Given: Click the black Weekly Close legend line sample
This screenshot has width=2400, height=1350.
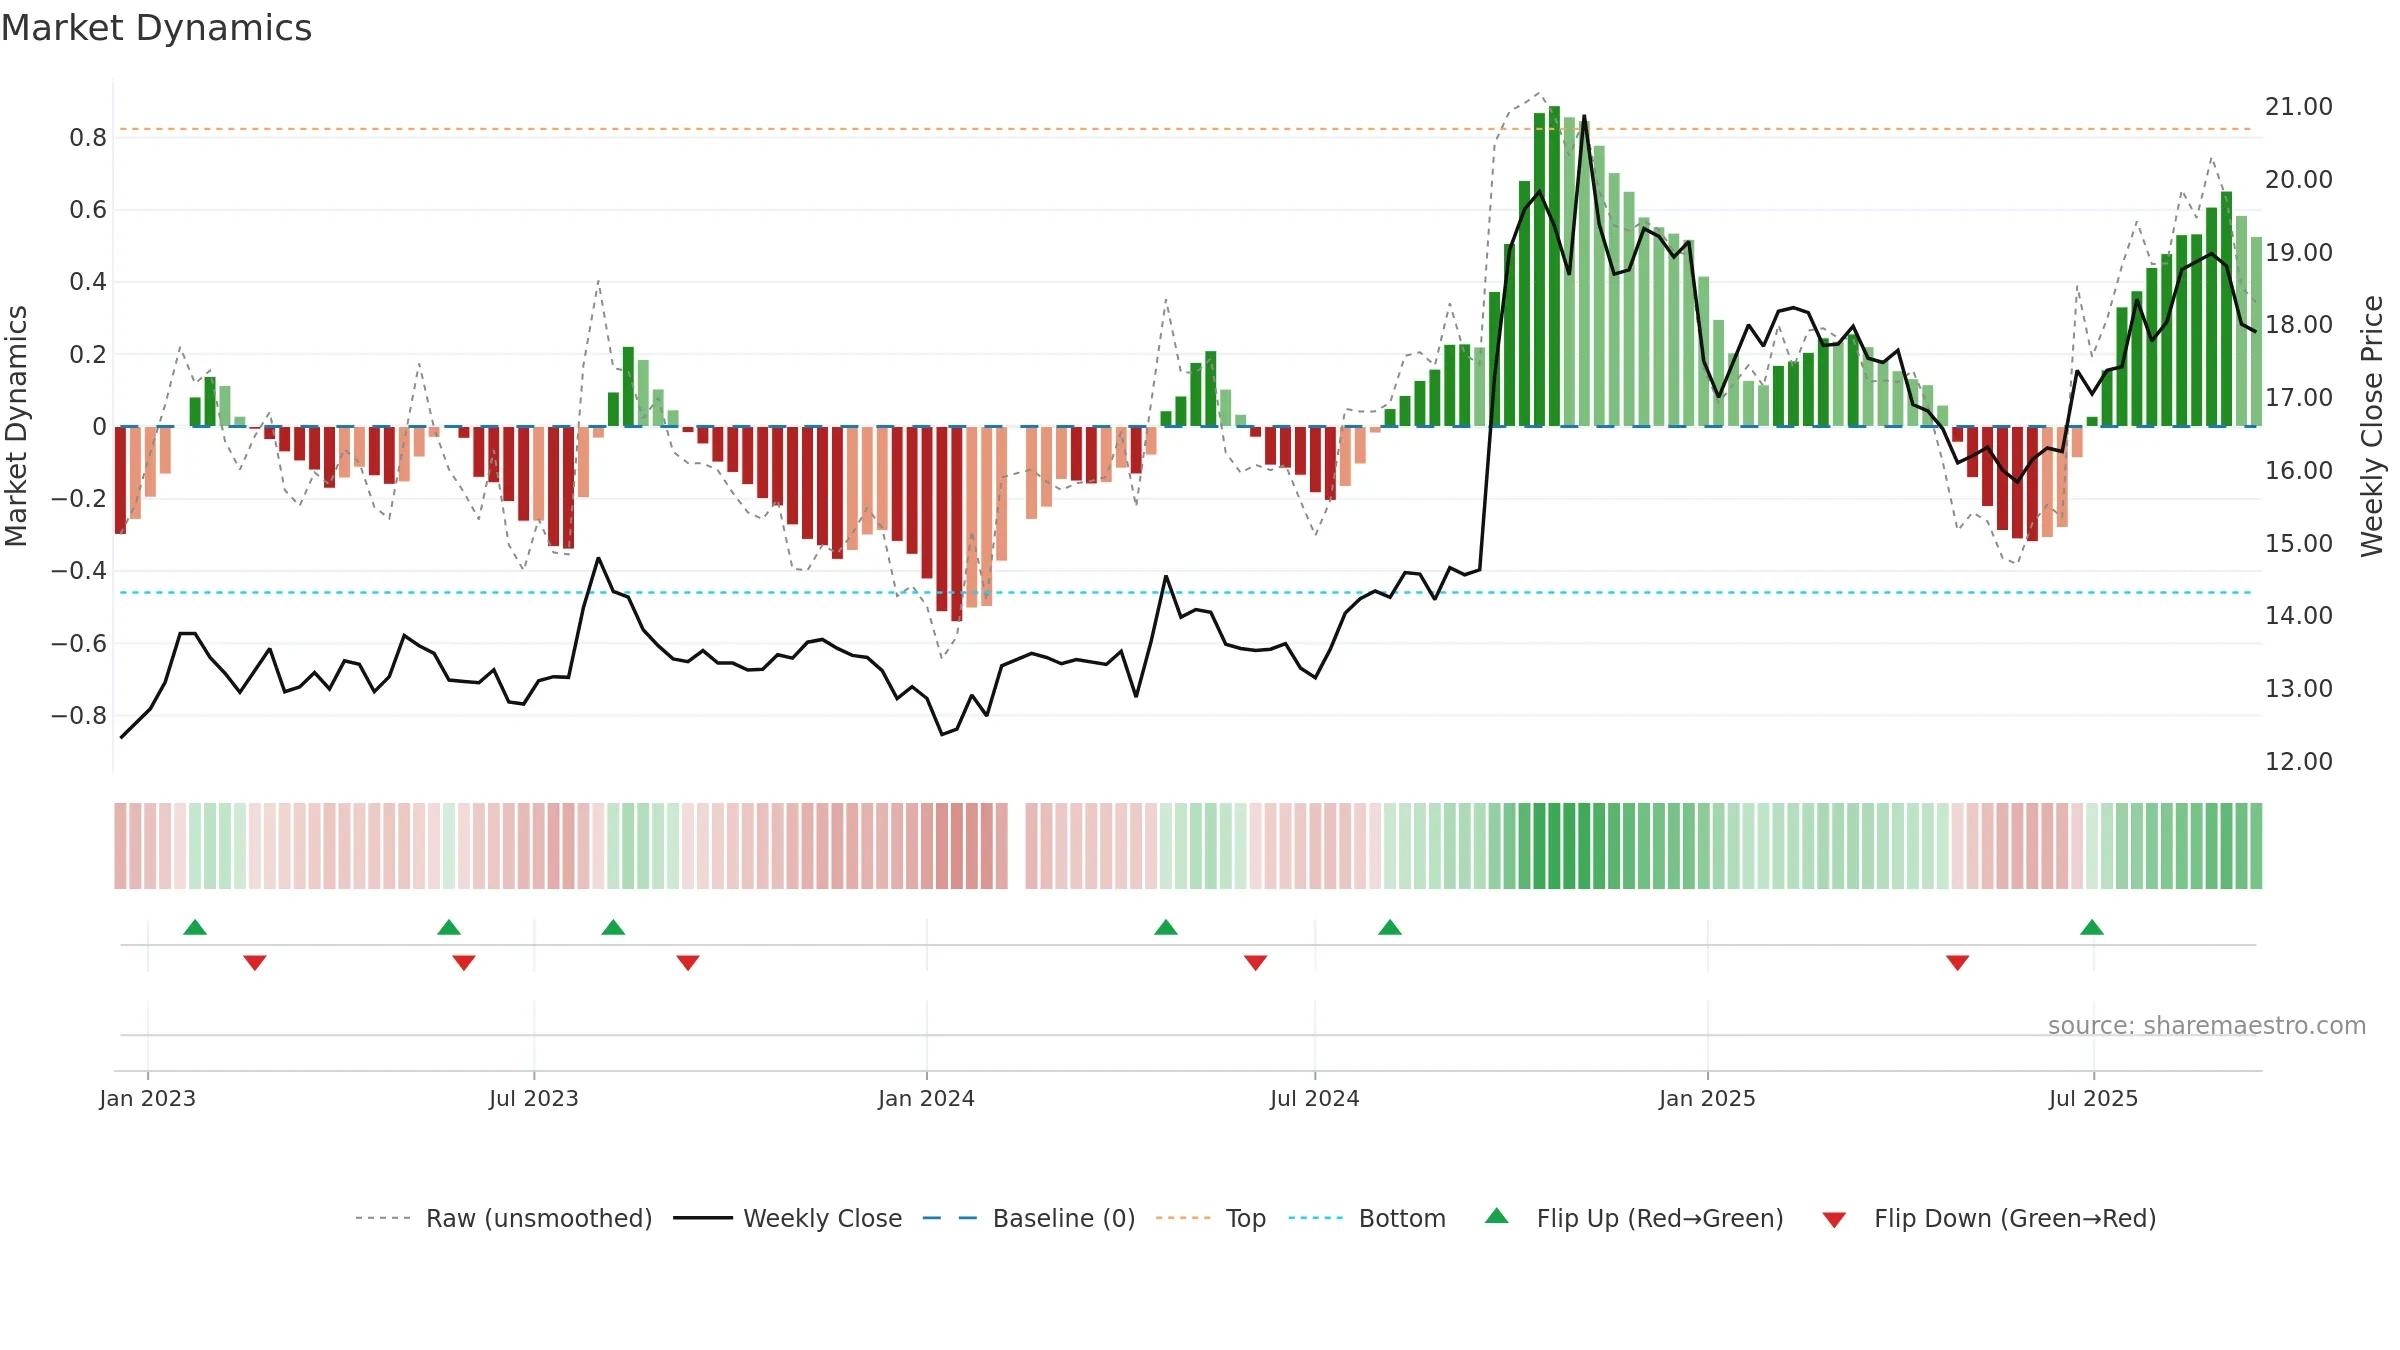Looking at the screenshot, I should [x=703, y=1218].
